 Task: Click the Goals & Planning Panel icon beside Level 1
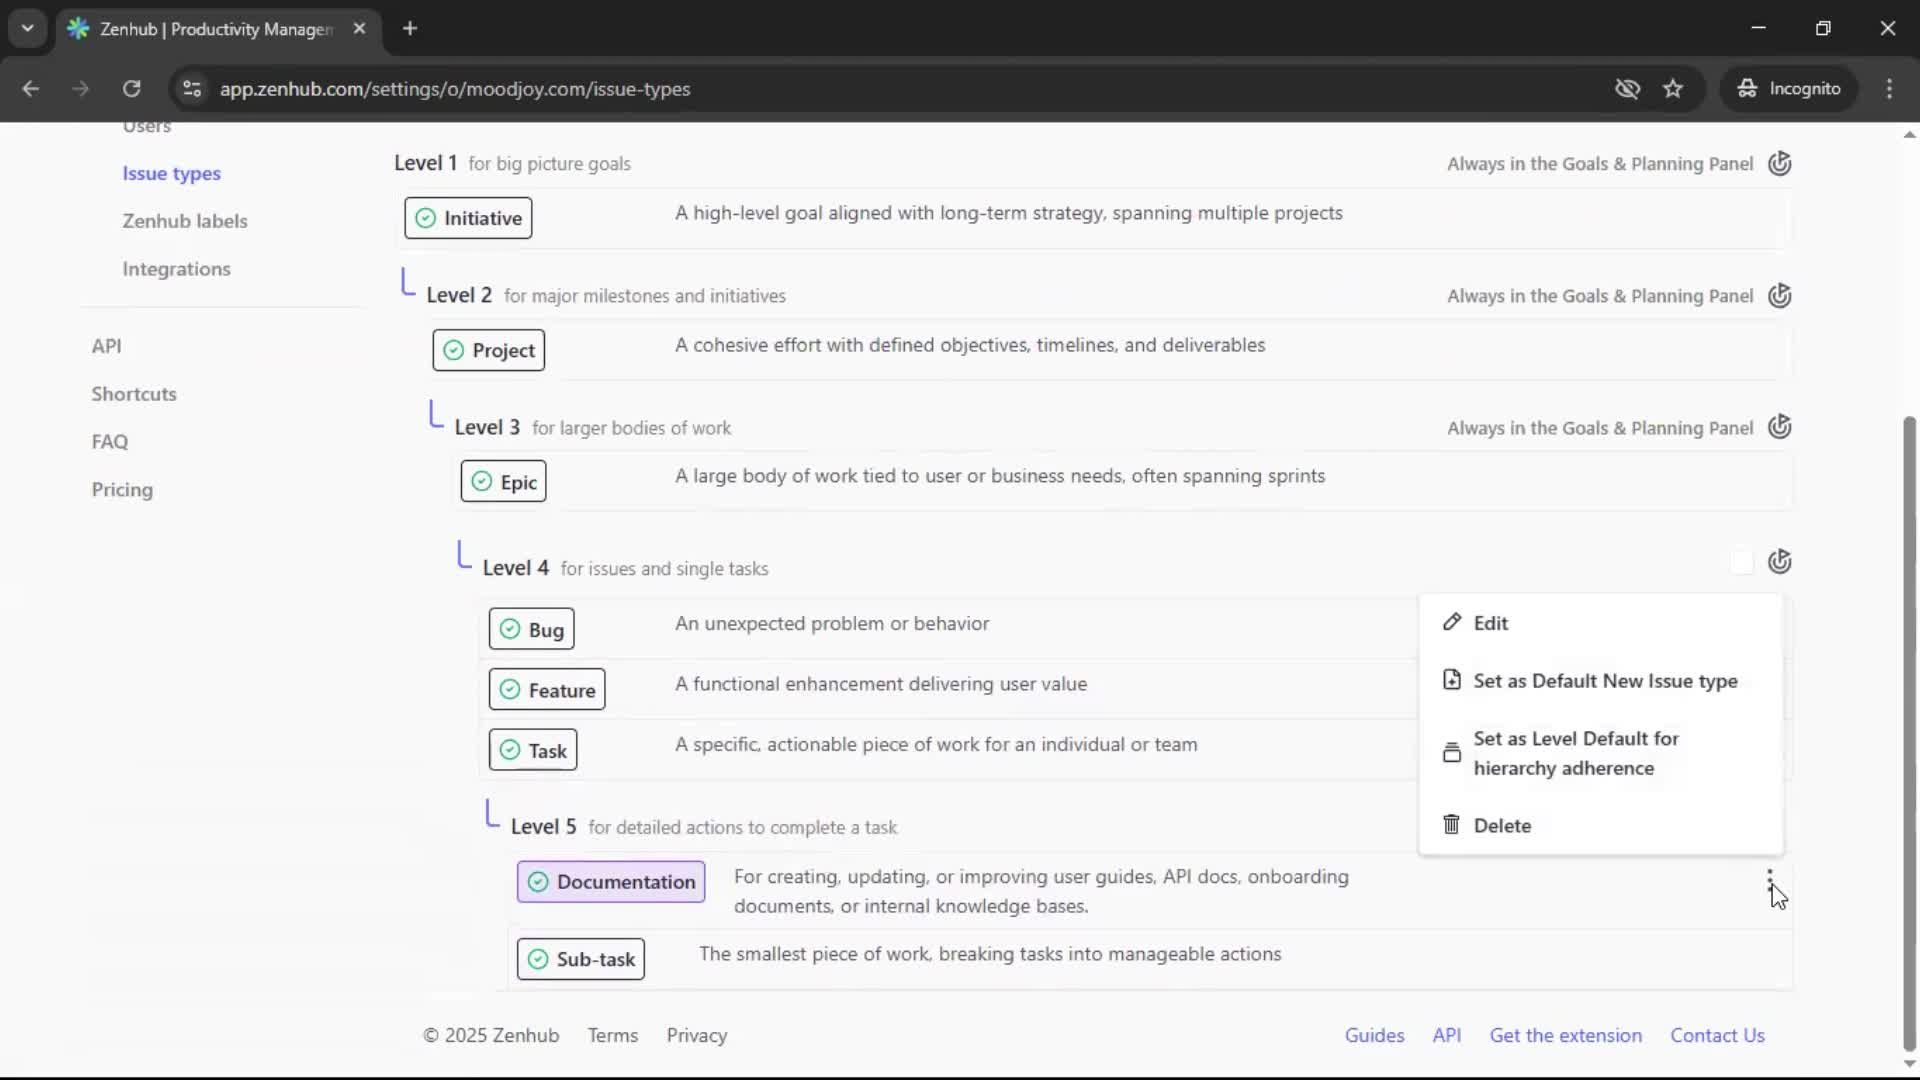[1781, 163]
